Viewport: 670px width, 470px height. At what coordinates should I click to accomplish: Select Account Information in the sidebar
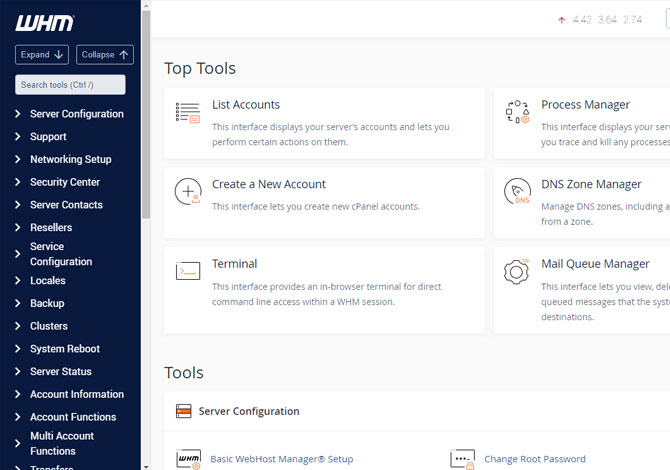tap(76, 394)
